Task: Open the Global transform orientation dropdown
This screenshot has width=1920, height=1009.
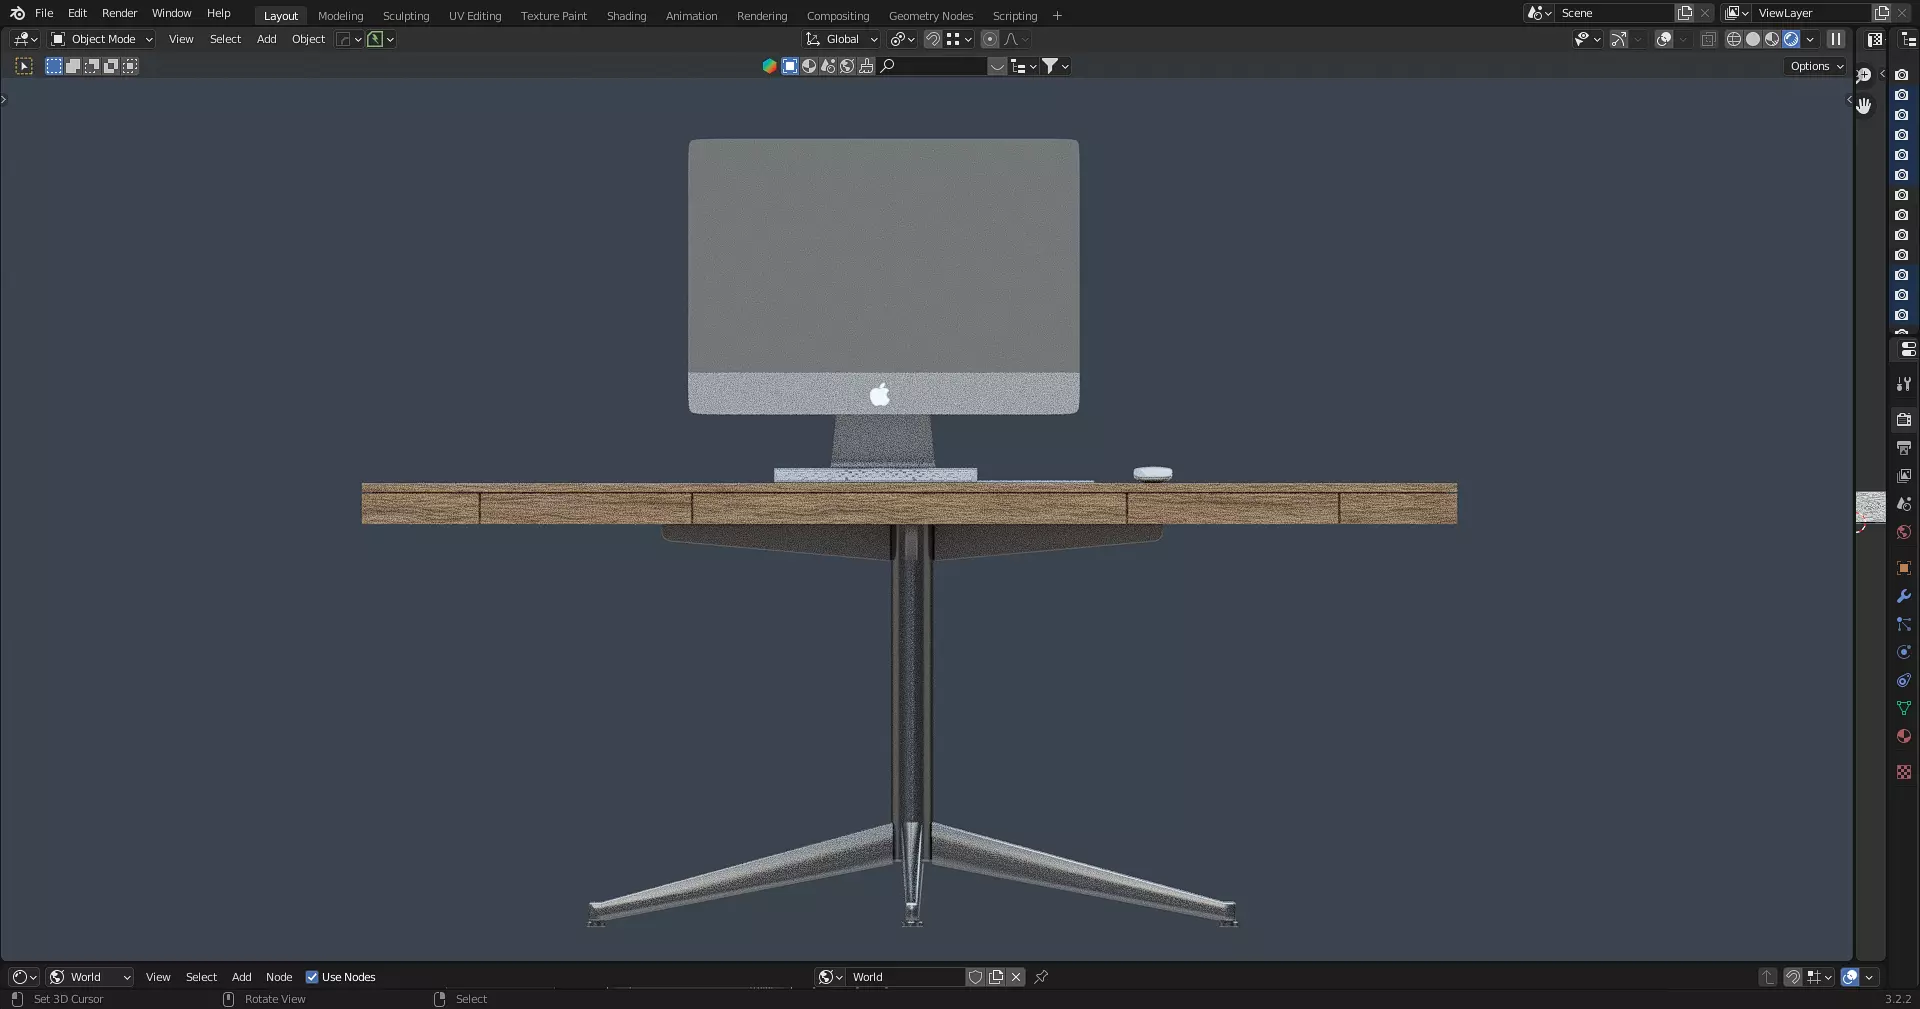Action: (x=842, y=39)
